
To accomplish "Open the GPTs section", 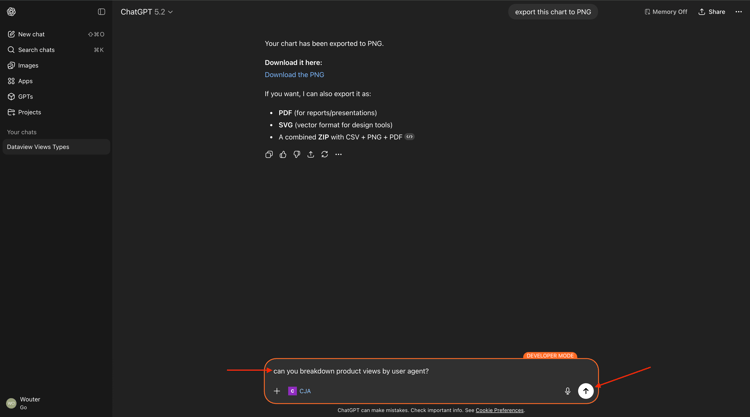I will click(x=56, y=97).
